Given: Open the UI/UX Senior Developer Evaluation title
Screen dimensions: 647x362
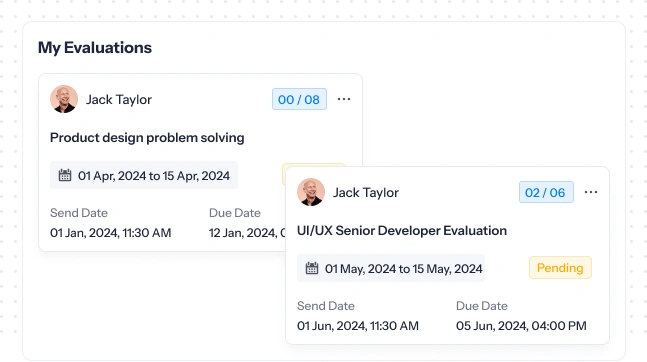Looking at the screenshot, I should 401,230.
